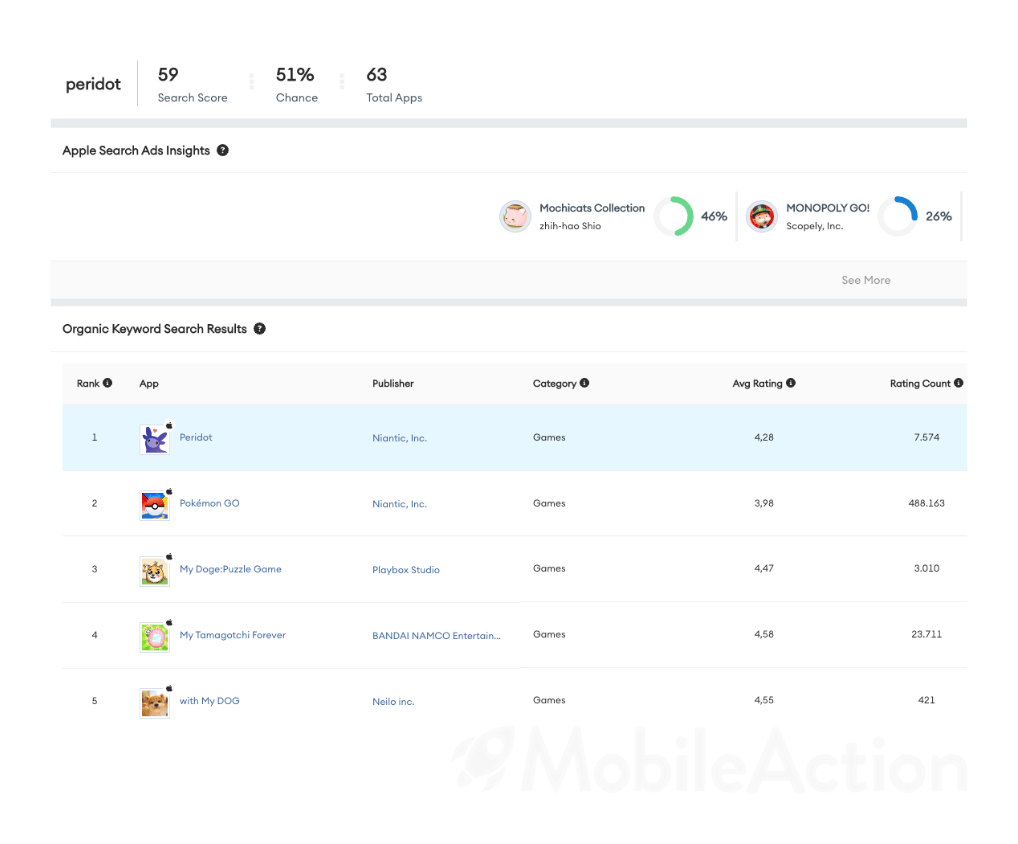
Task: Open help icon beside Organic Keyword Search Results
Action: 260,329
